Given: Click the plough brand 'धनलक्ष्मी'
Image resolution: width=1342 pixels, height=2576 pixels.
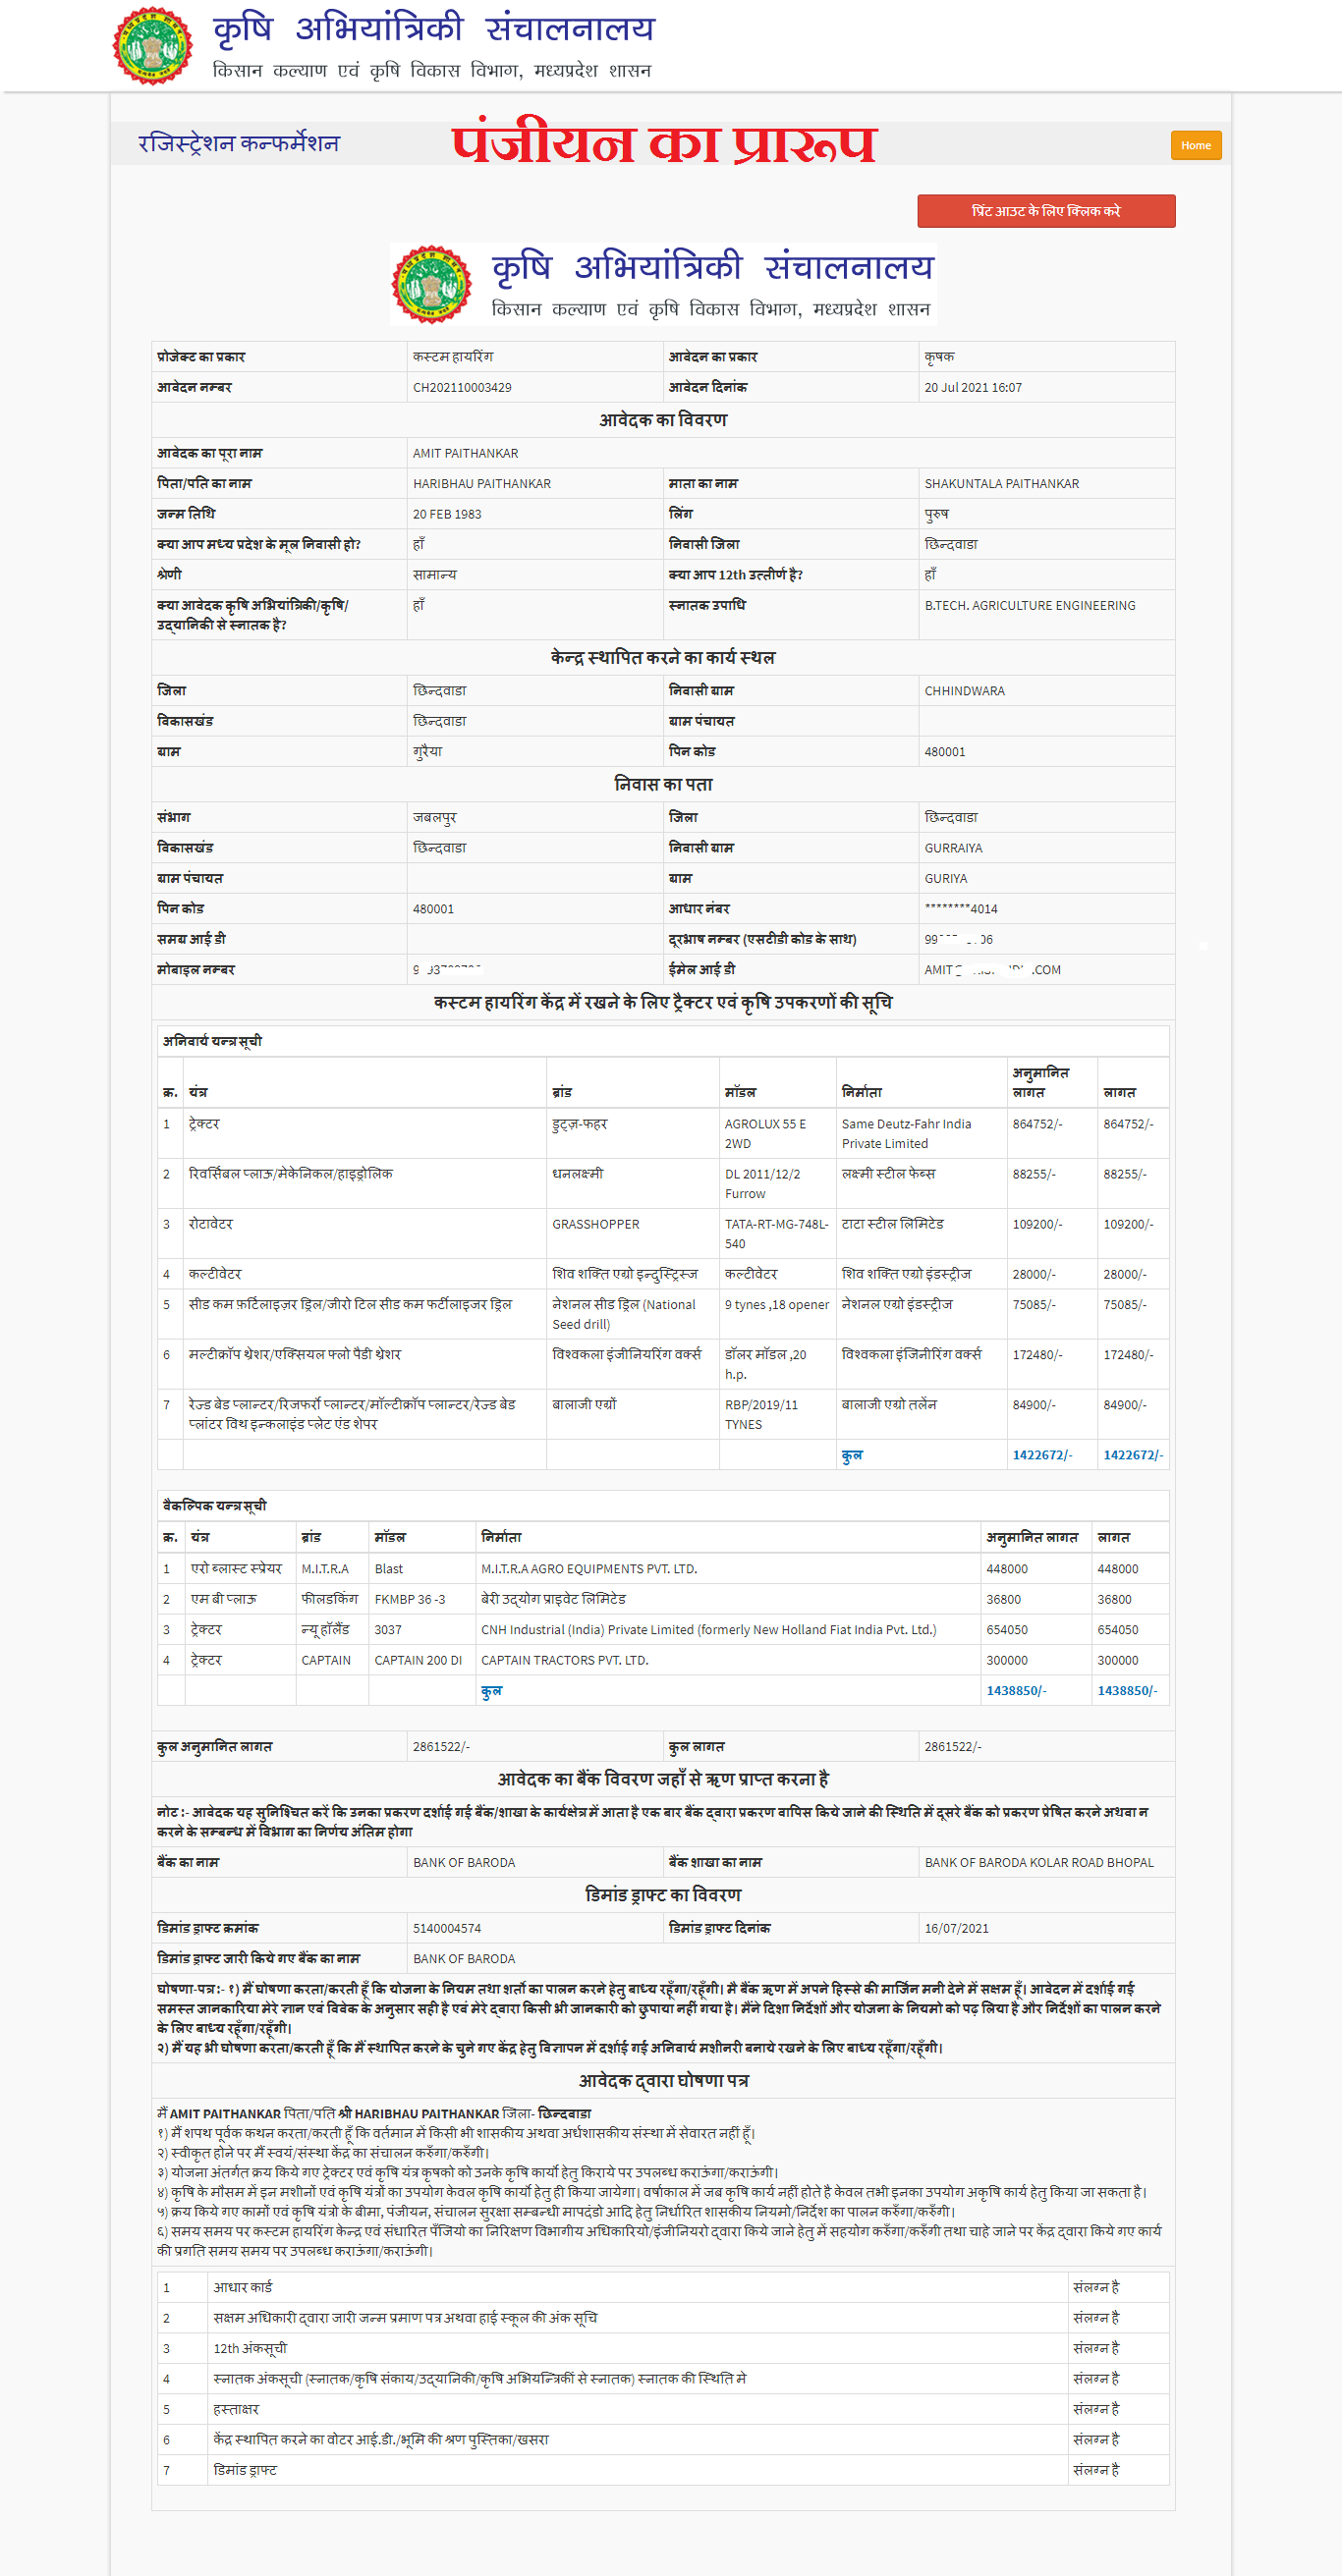Looking at the screenshot, I should [x=578, y=1174].
